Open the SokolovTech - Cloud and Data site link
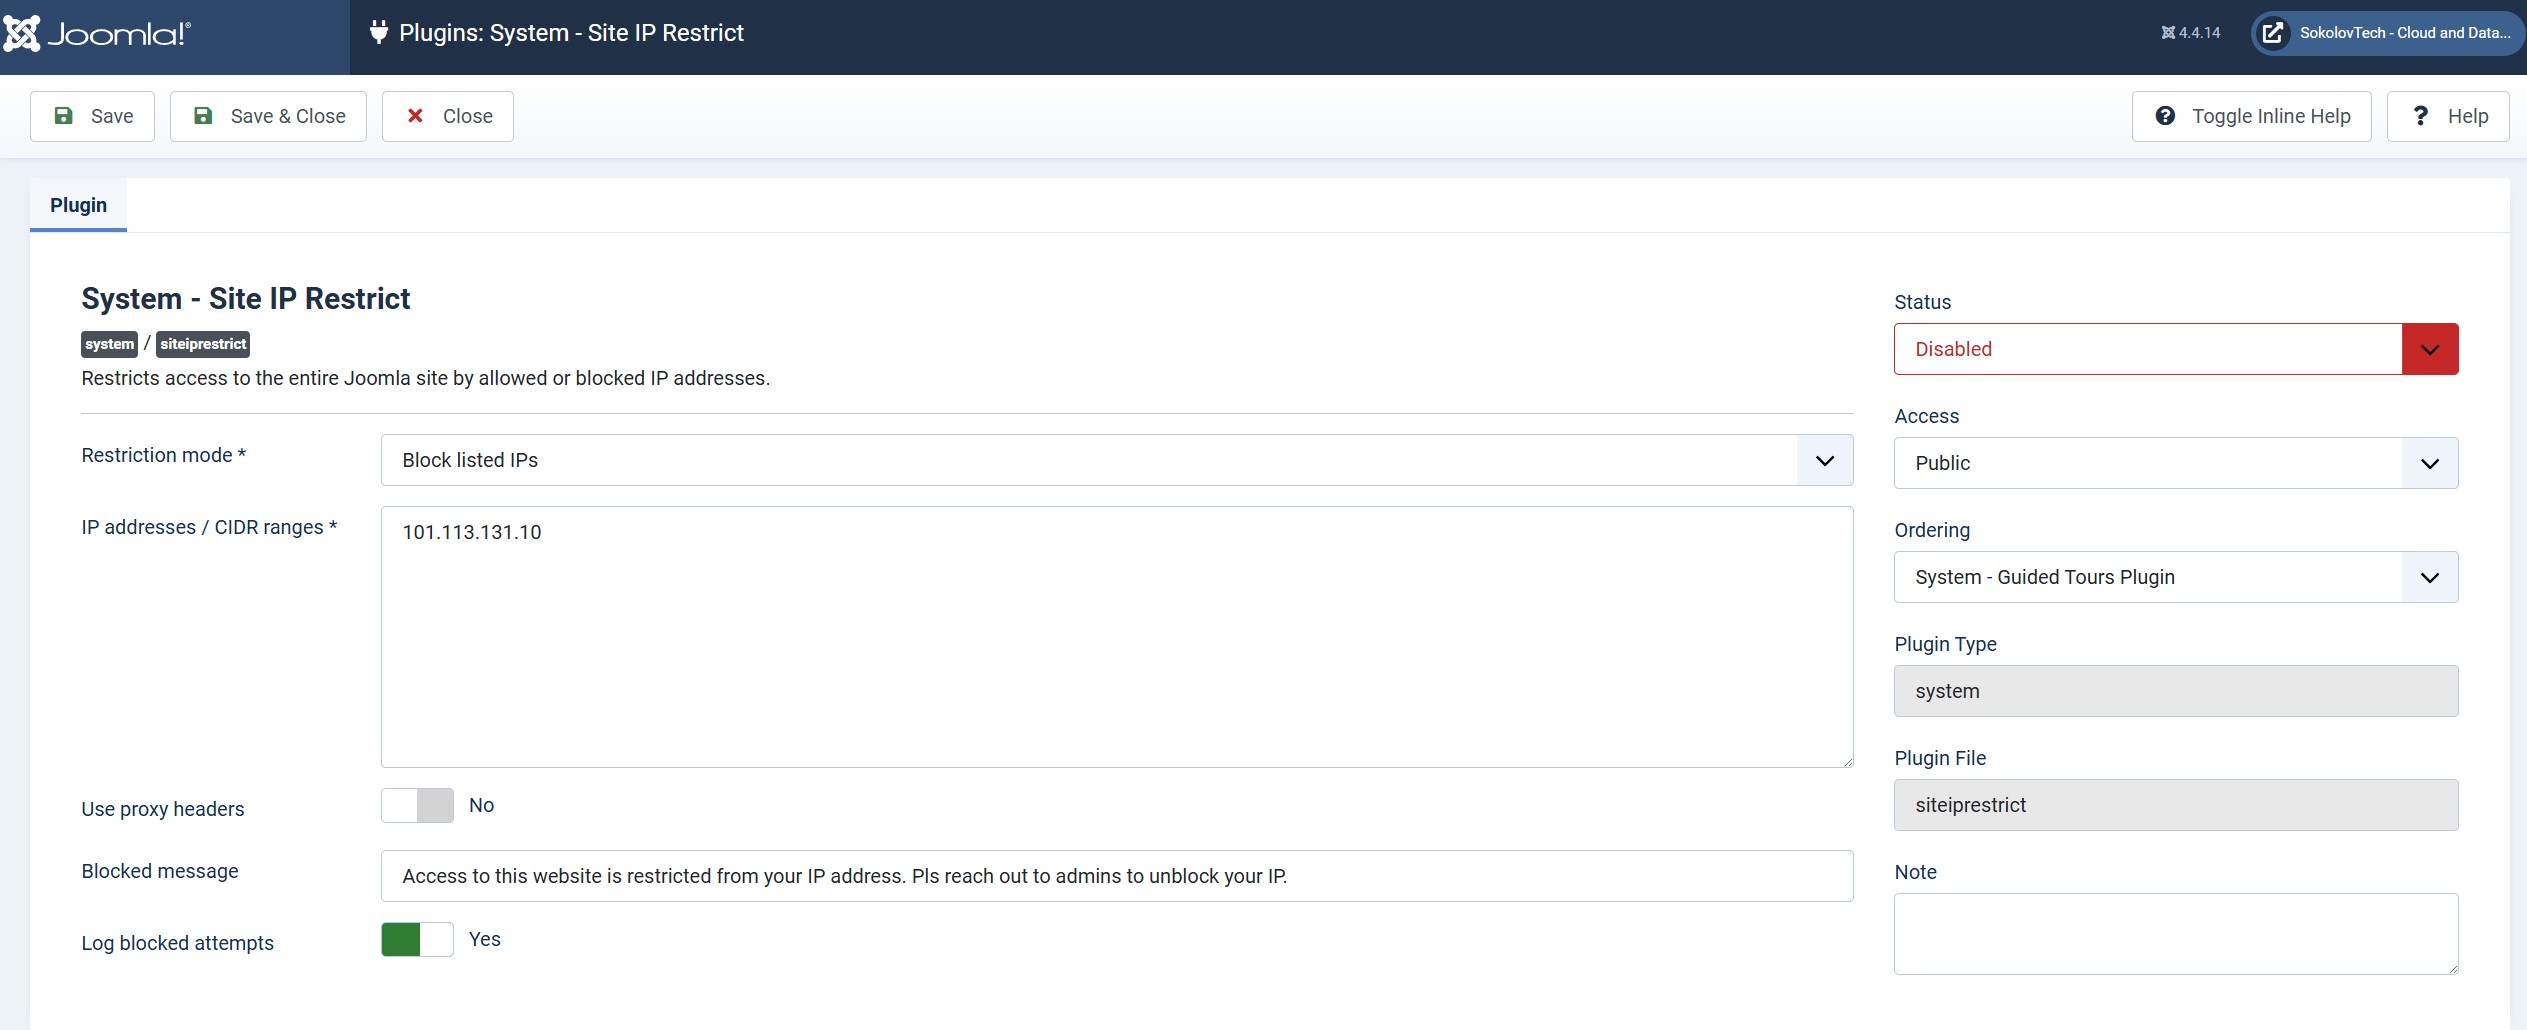This screenshot has height=1030, width=2527. pyautogui.click(x=2387, y=33)
